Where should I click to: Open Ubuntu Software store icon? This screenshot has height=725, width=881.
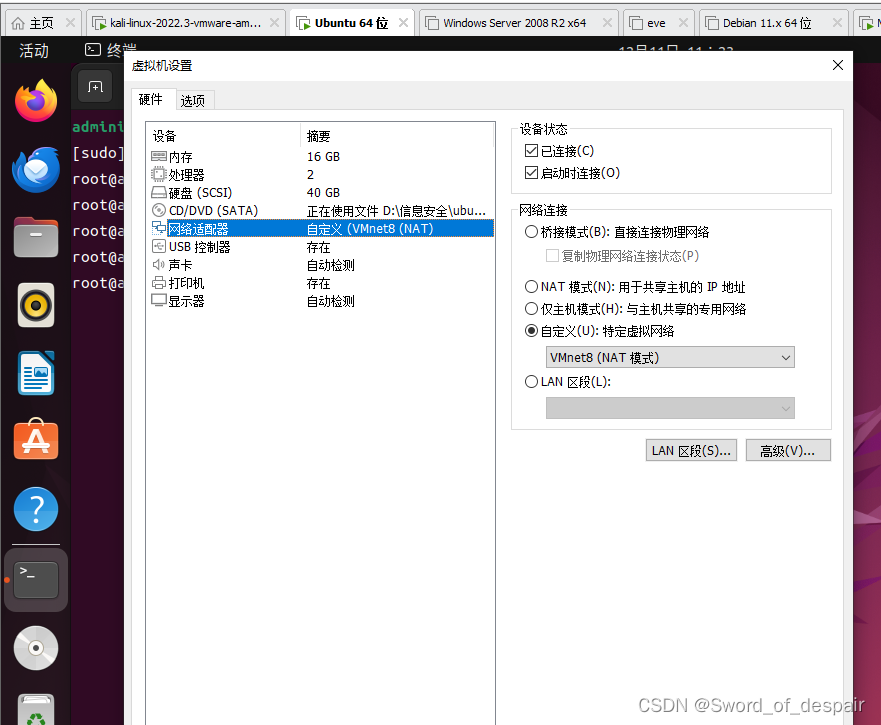[36, 441]
